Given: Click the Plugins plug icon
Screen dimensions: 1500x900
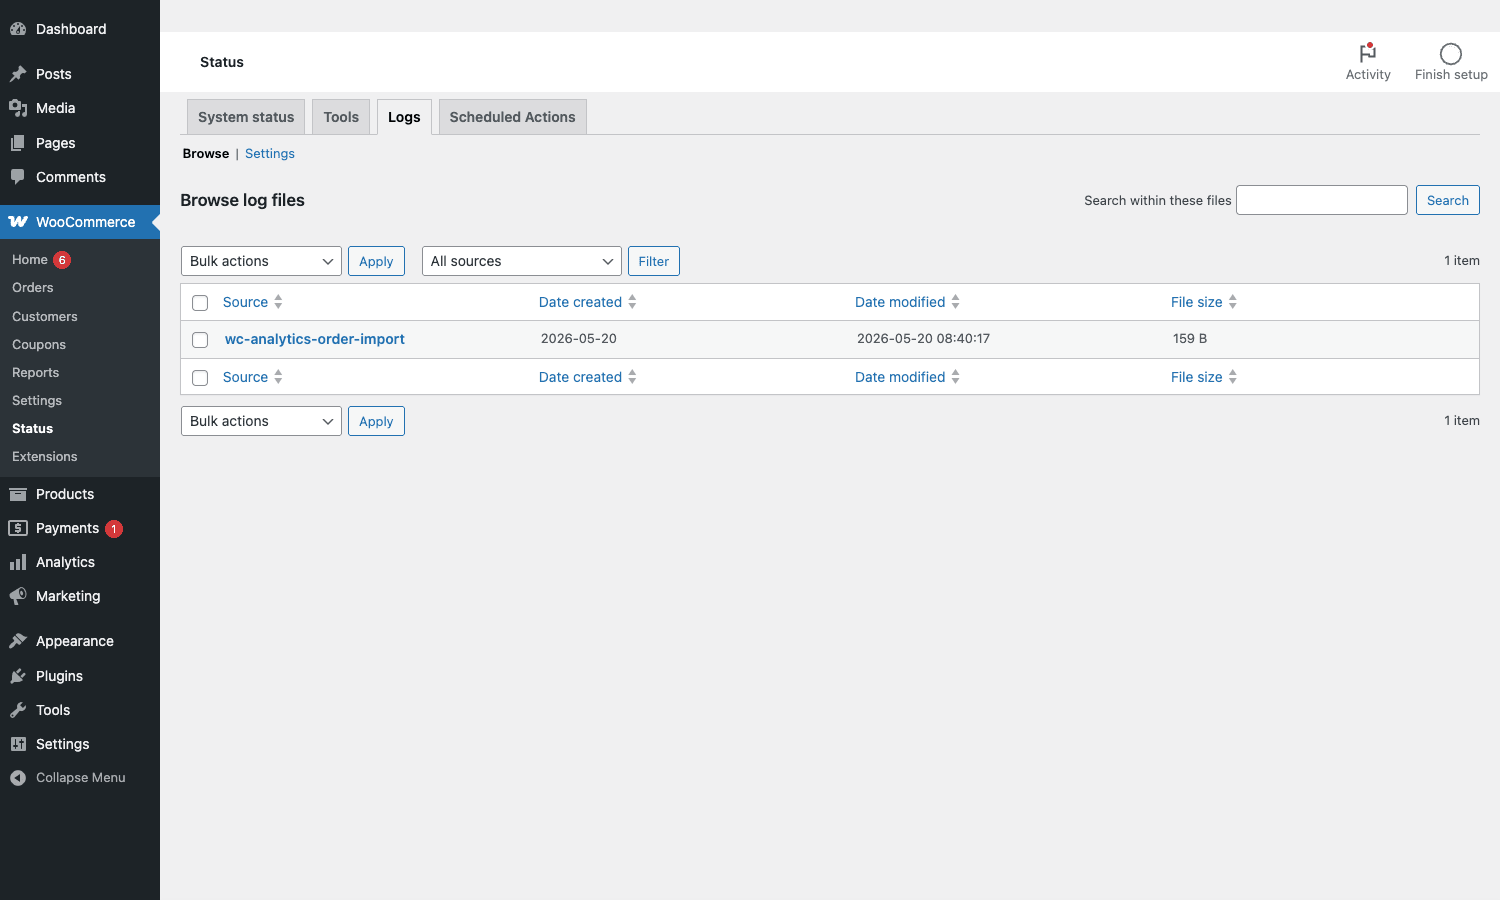Looking at the screenshot, I should click(18, 676).
